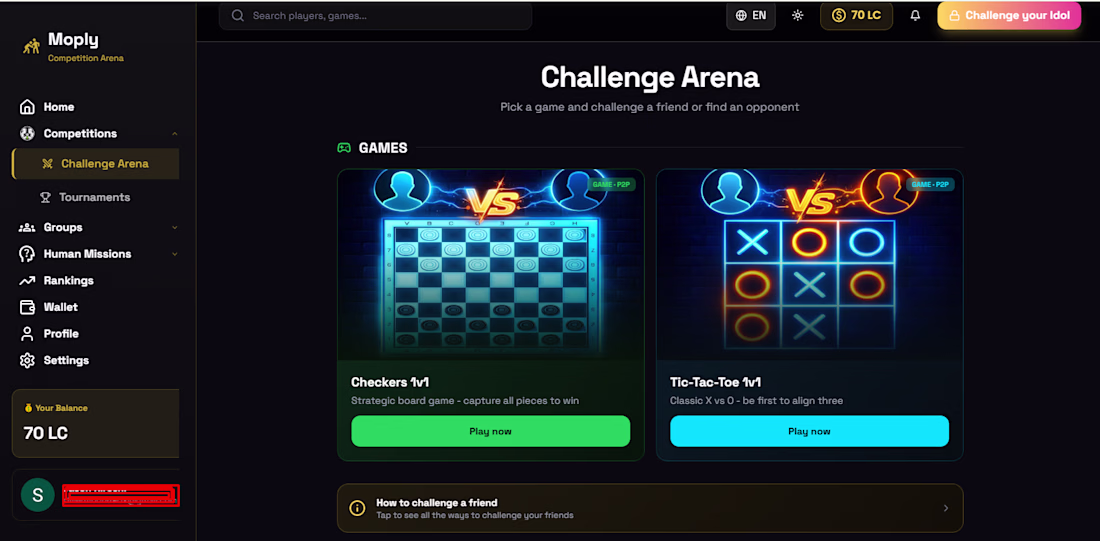1100x541 pixels.
Task: Click the Search players, games field
Action: tap(375, 15)
